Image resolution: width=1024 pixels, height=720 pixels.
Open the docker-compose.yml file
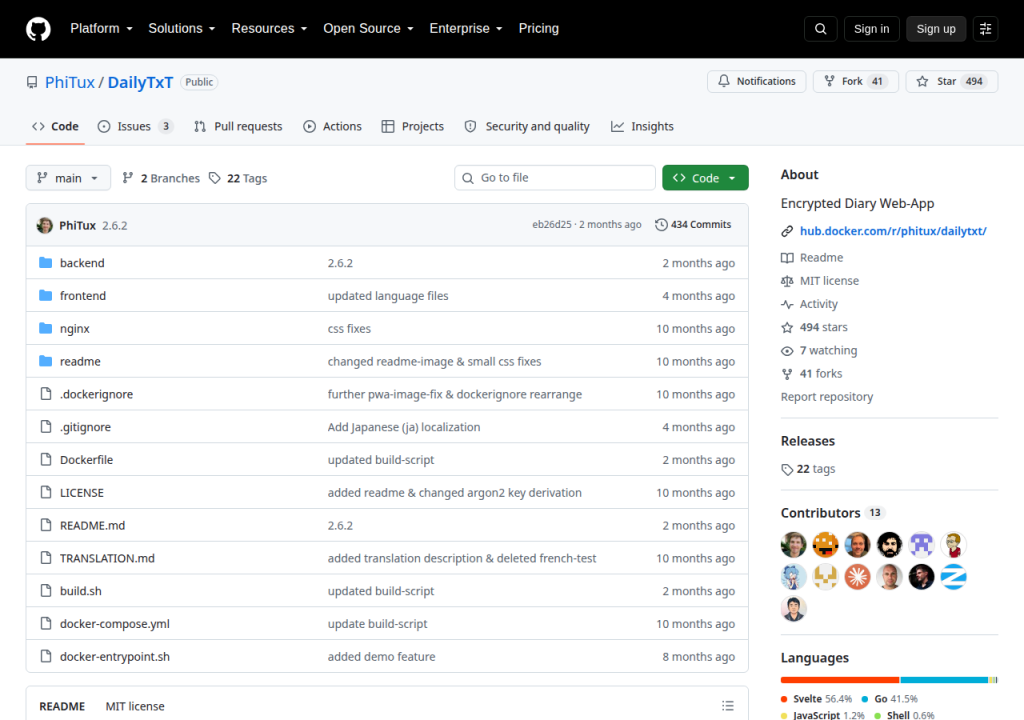(x=115, y=624)
